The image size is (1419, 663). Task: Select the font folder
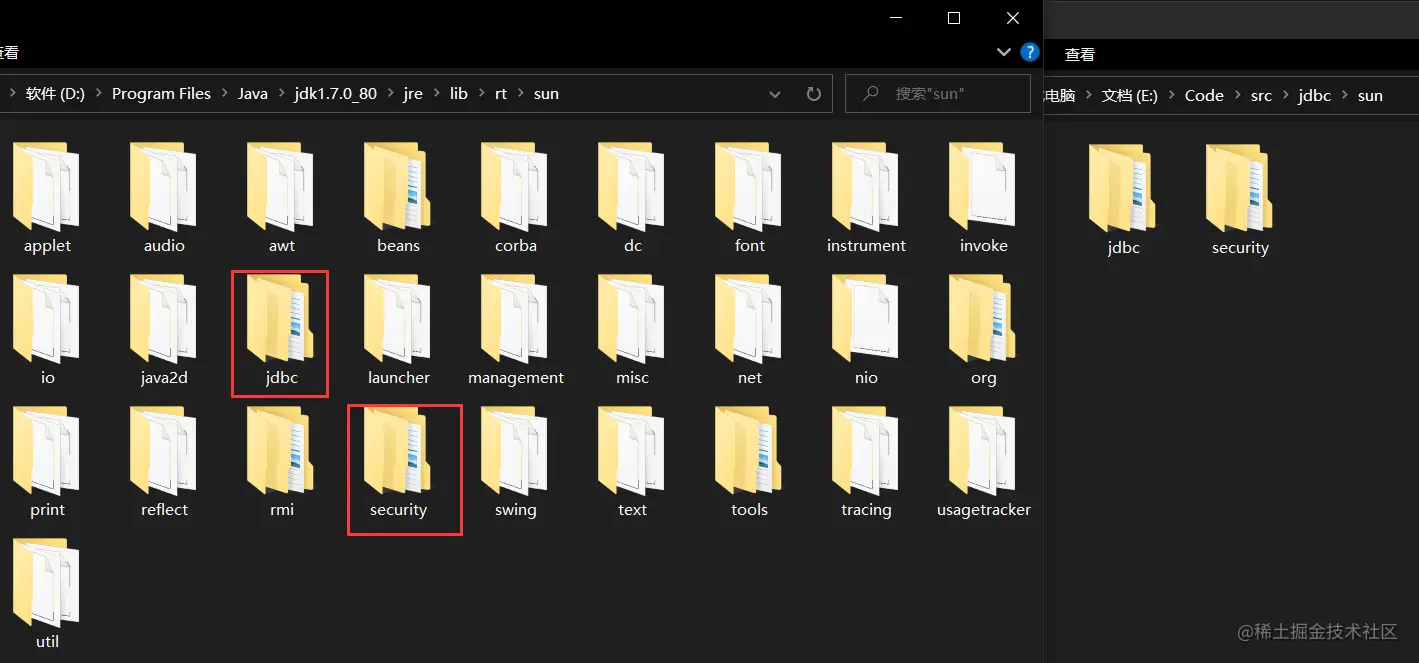[749, 198]
